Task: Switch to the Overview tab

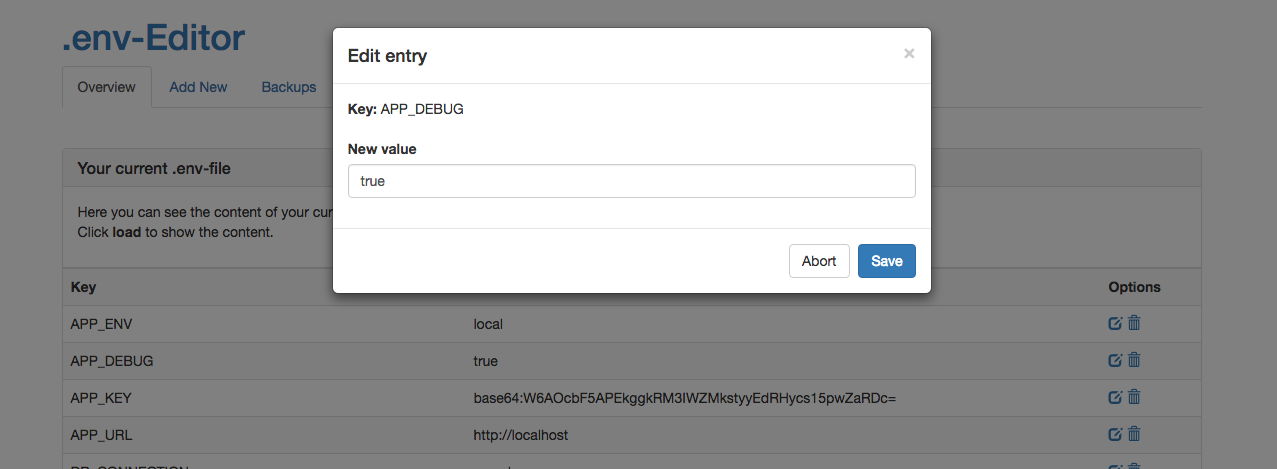Action: (x=106, y=87)
